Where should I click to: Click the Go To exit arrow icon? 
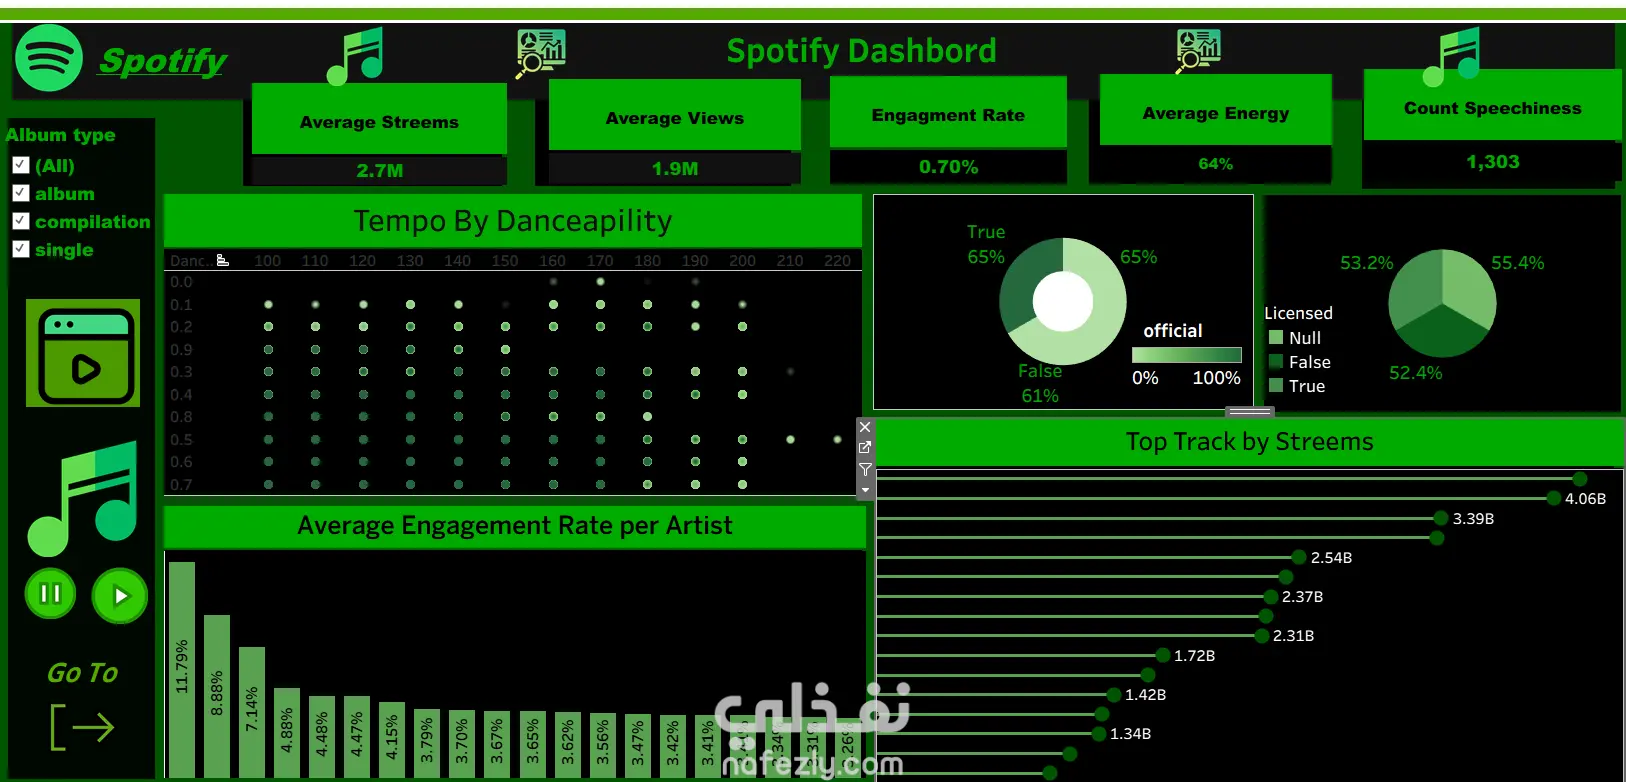(x=82, y=727)
